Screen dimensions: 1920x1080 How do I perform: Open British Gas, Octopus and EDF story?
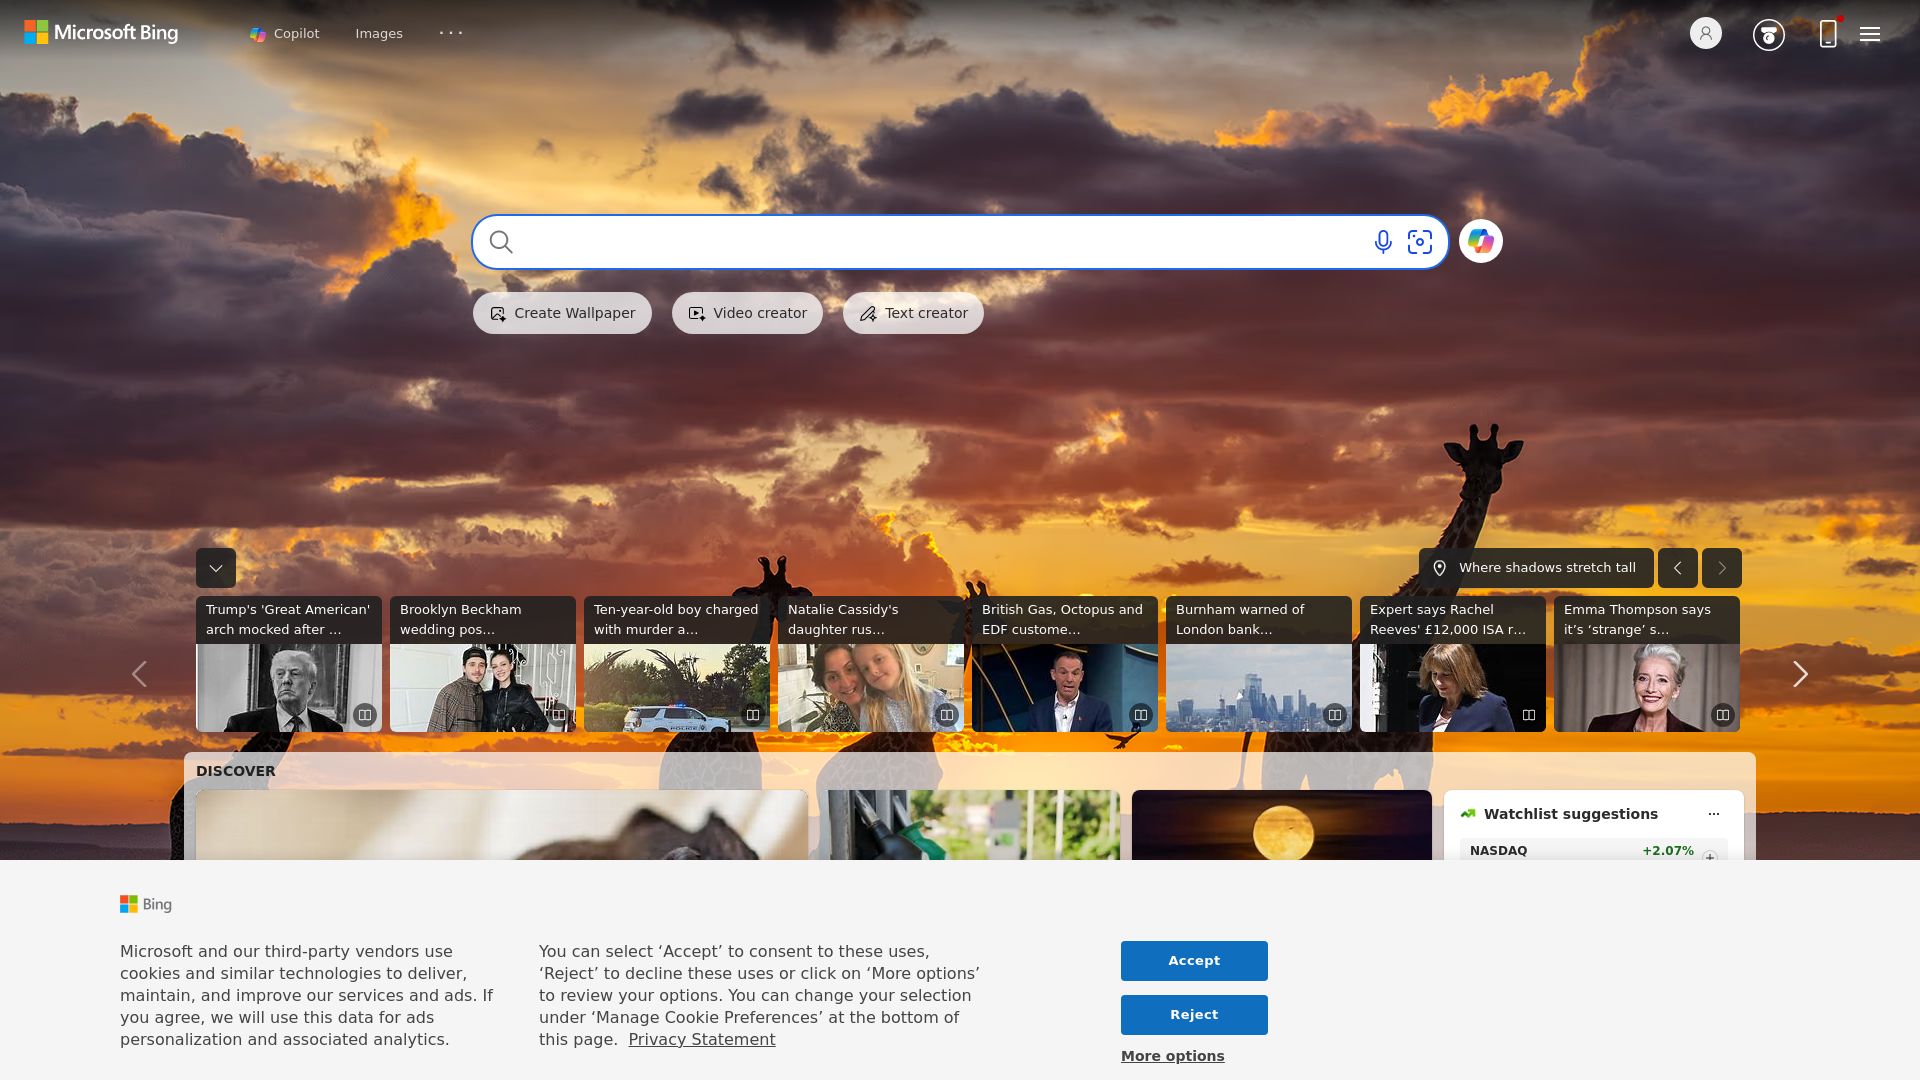(x=1065, y=664)
